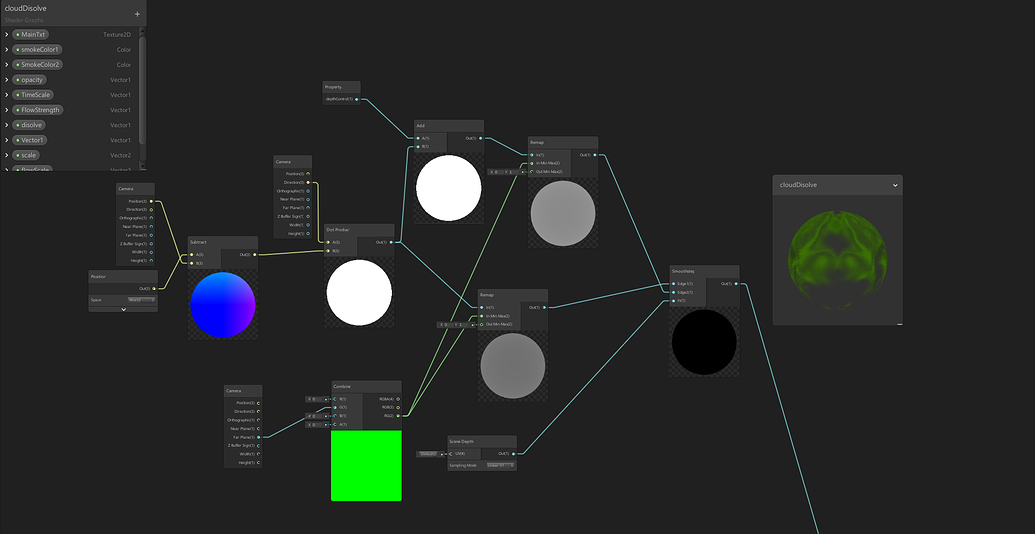Select the opacity property pill
This screenshot has height=534, width=1035.
point(32,80)
